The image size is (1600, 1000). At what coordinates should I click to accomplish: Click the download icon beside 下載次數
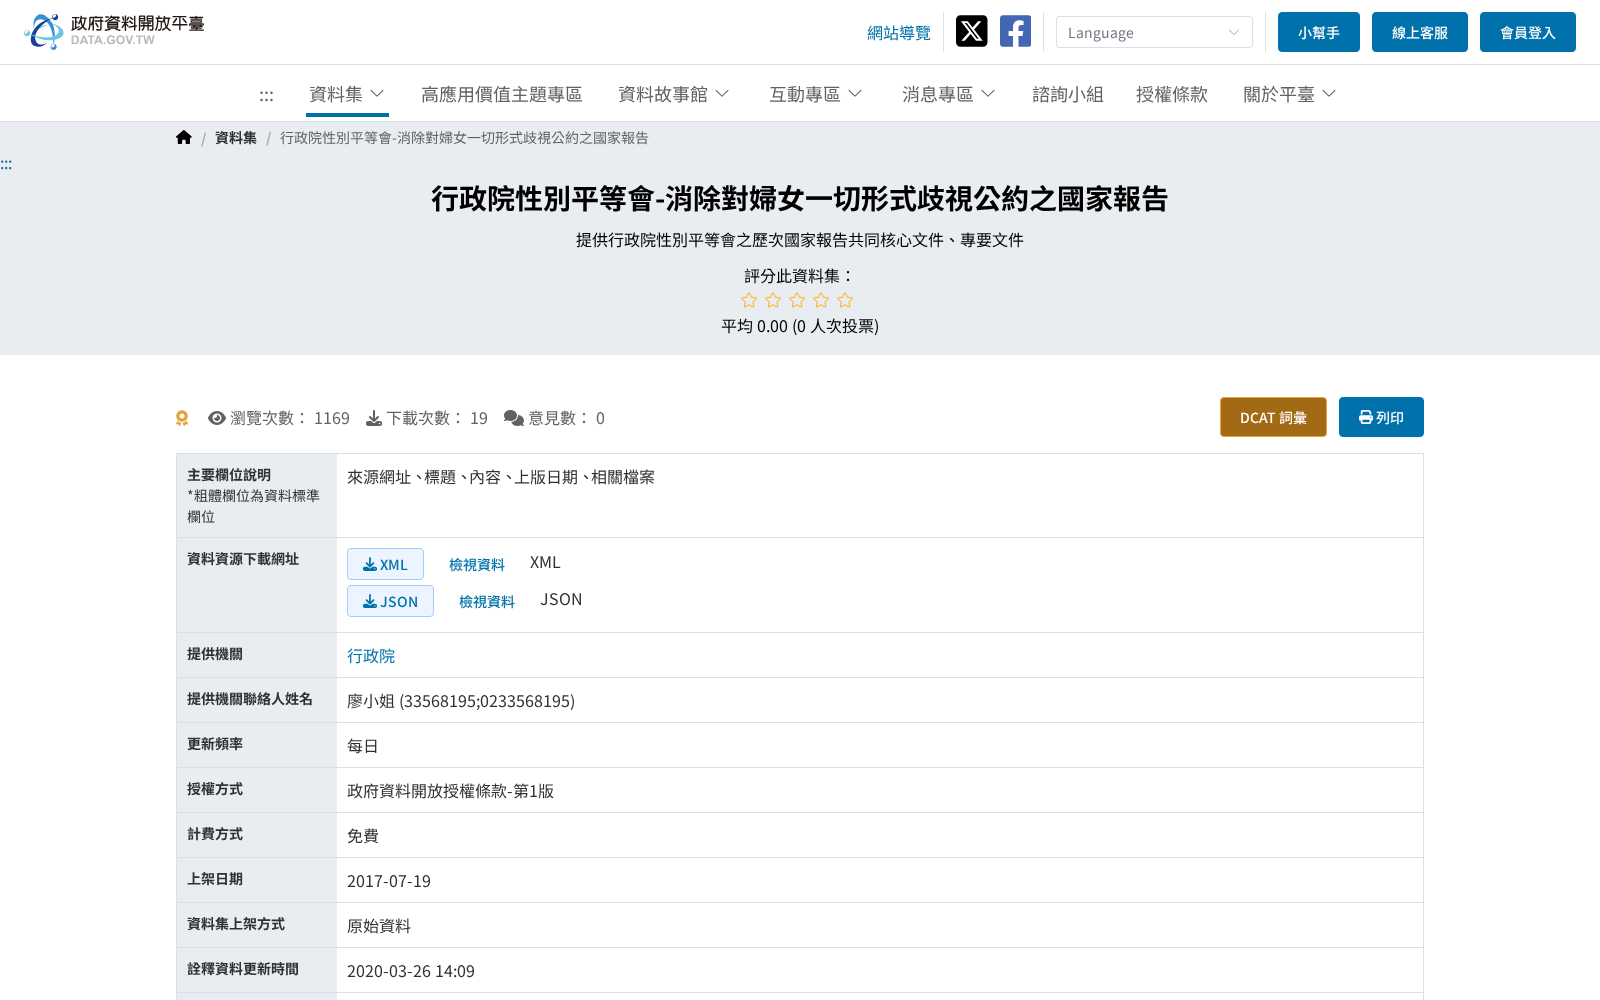coord(374,418)
